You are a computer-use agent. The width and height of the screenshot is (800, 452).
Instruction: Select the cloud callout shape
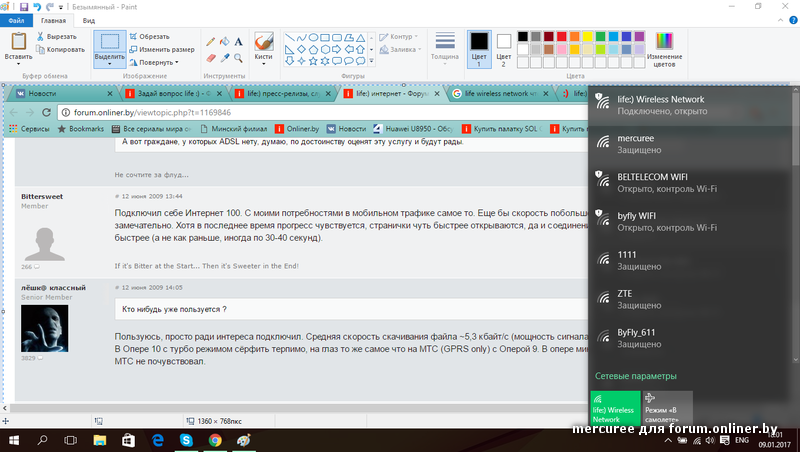coord(360,61)
